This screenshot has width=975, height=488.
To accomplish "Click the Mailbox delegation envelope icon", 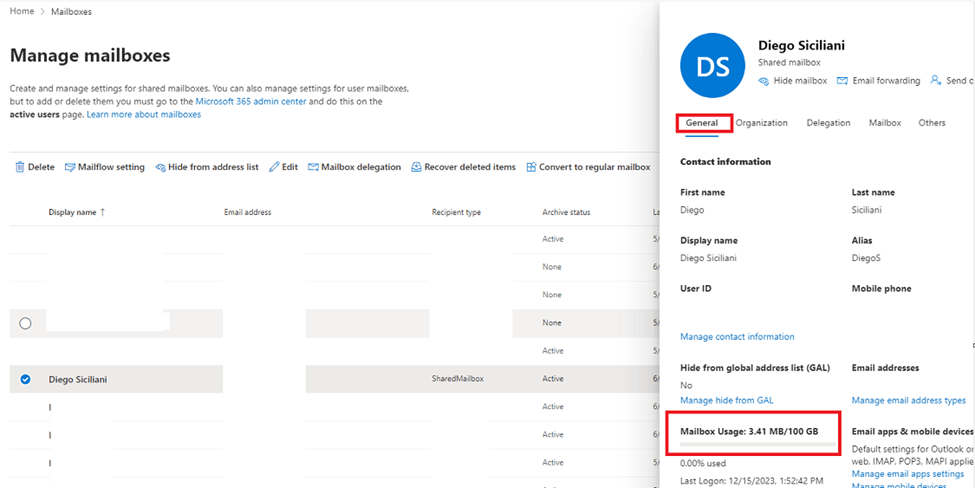I will (313, 167).
